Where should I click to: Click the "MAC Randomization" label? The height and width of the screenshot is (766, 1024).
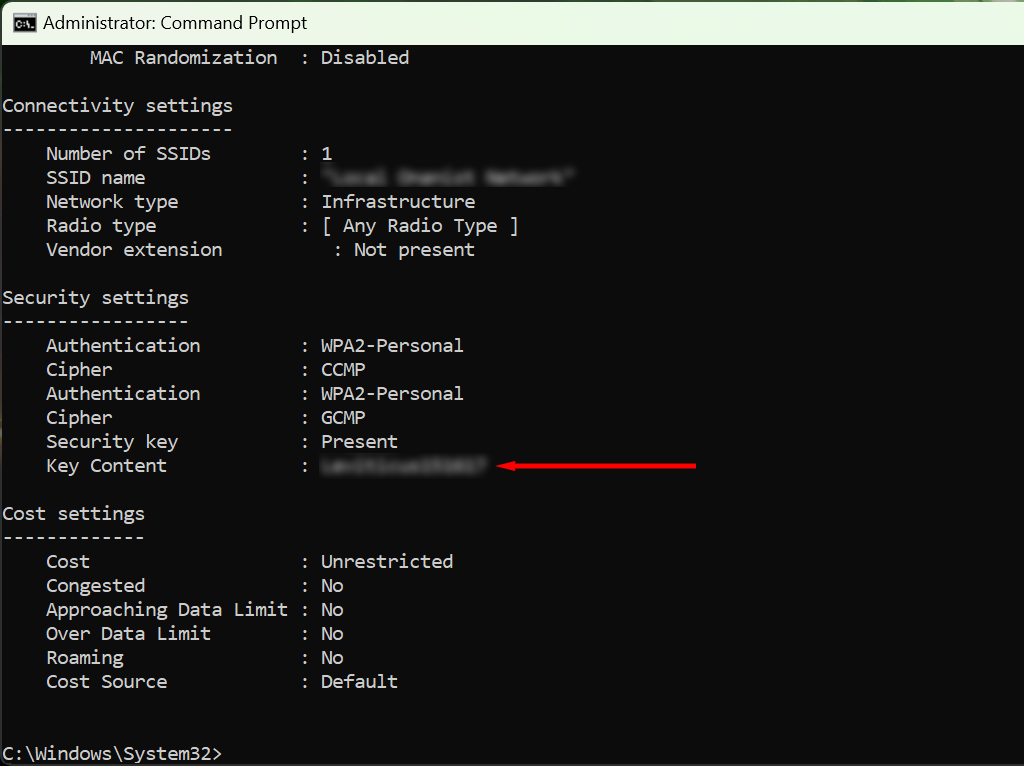[183, 58]
